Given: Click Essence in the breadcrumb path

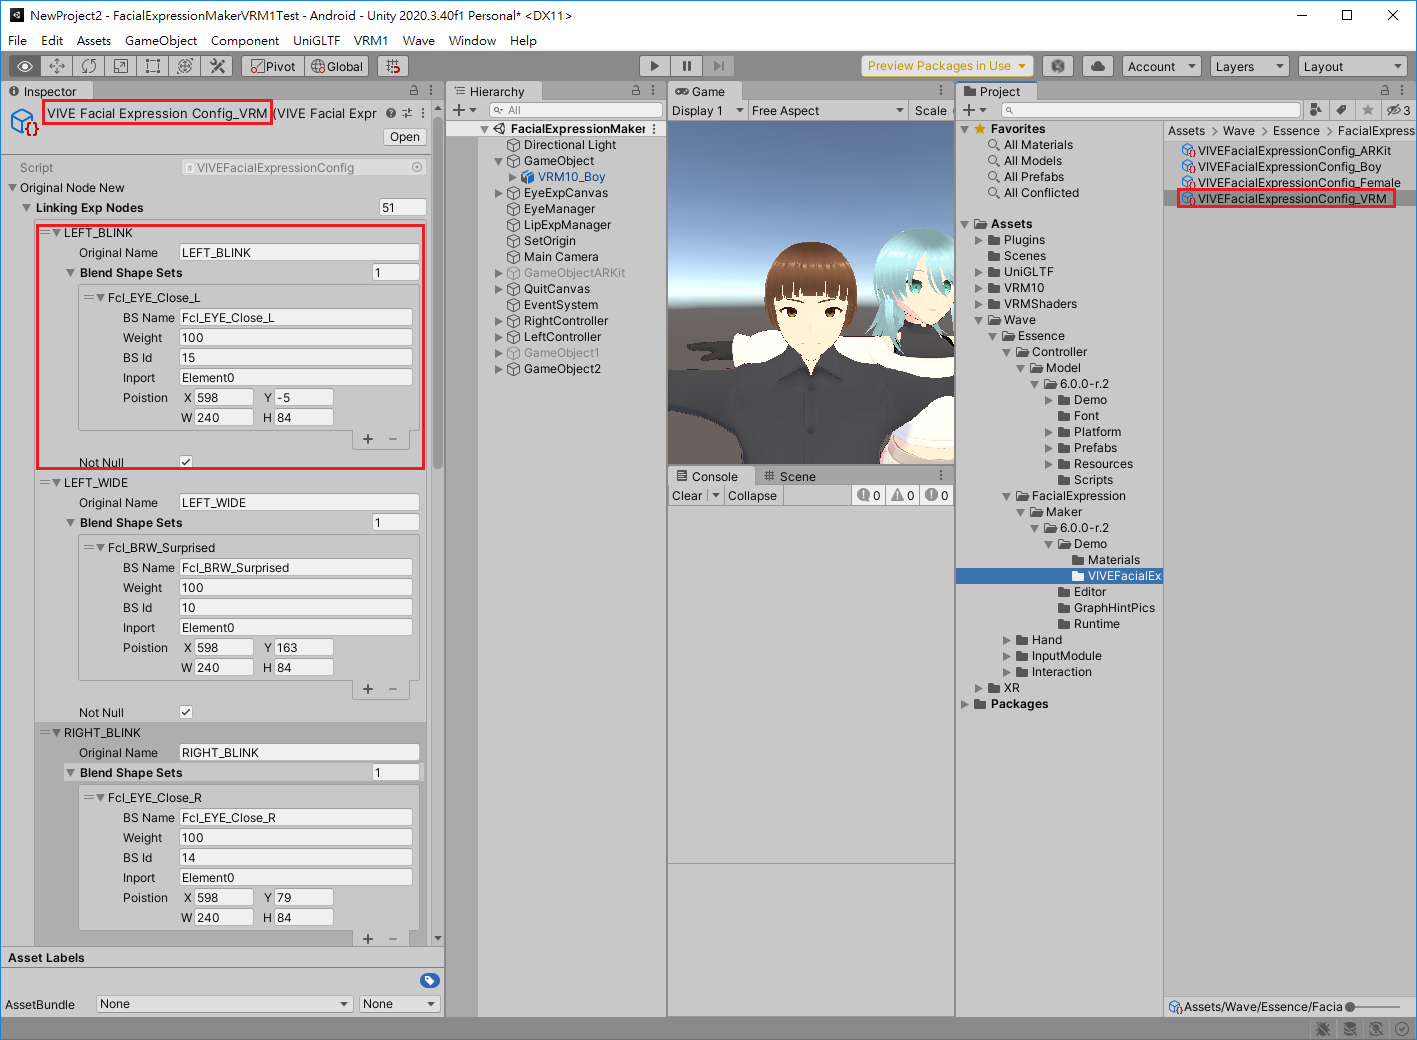Looking at the screenshot, I should 1296,131.
